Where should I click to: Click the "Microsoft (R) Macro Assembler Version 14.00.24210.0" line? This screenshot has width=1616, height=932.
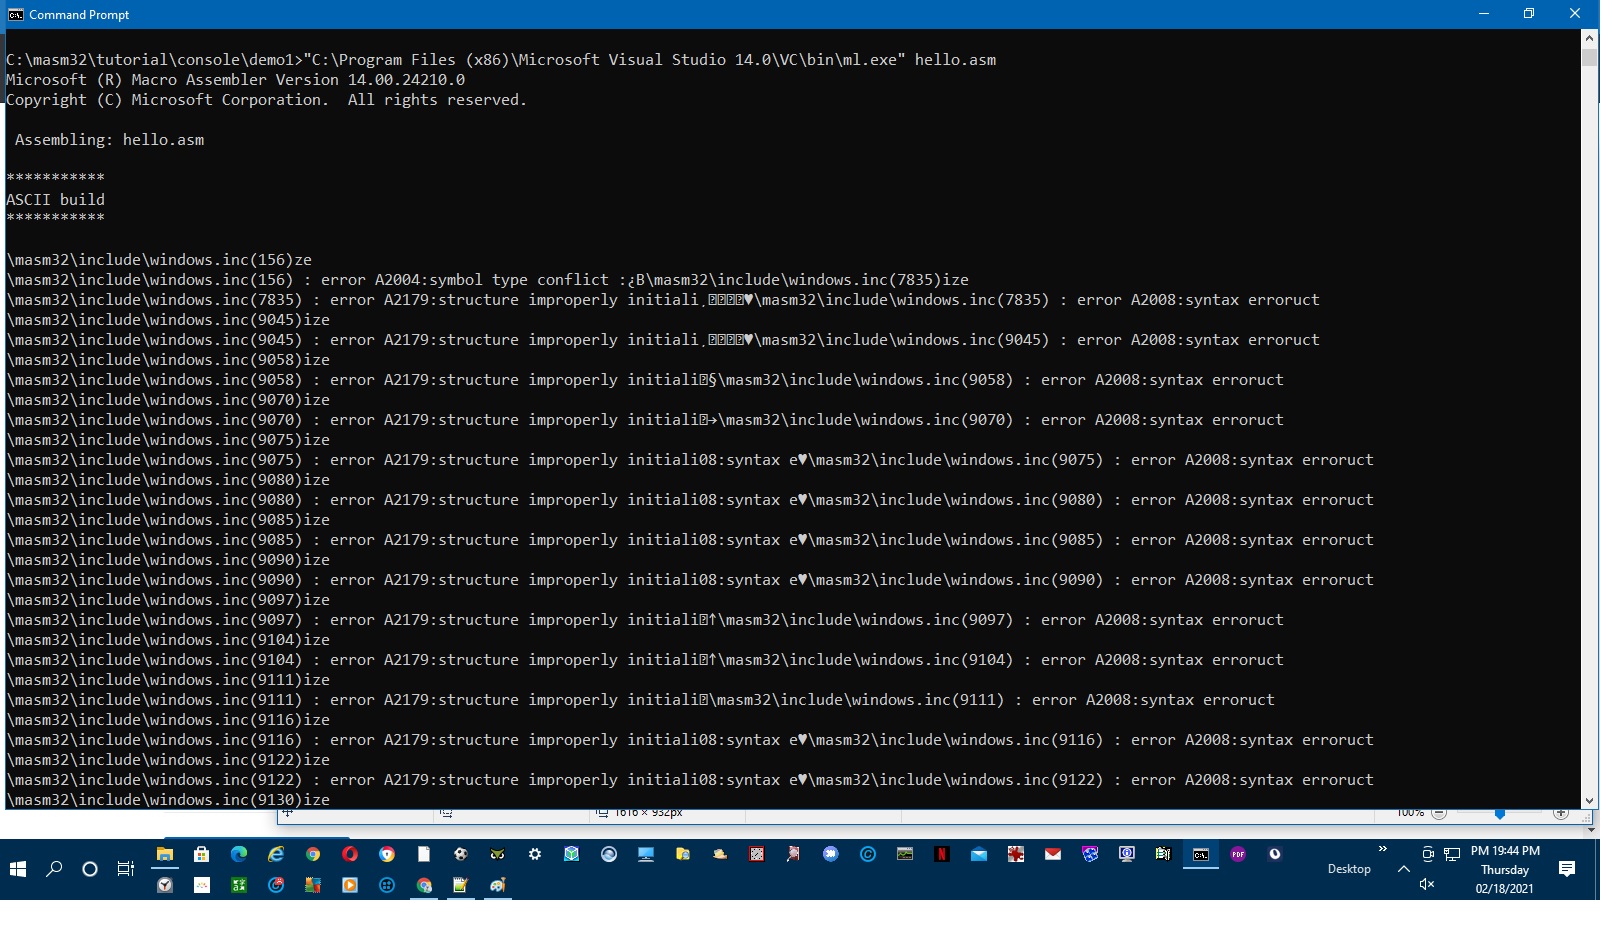235,80
